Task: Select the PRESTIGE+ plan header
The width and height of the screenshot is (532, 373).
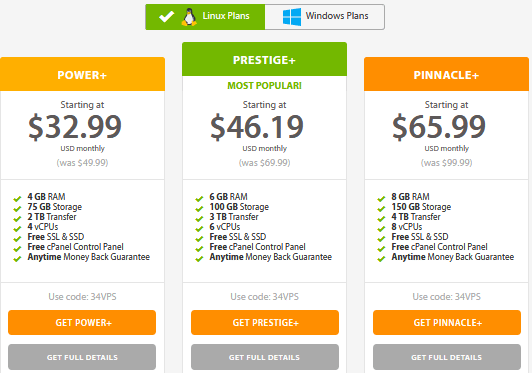Action: pyautogui.click(x=264, y=59)
